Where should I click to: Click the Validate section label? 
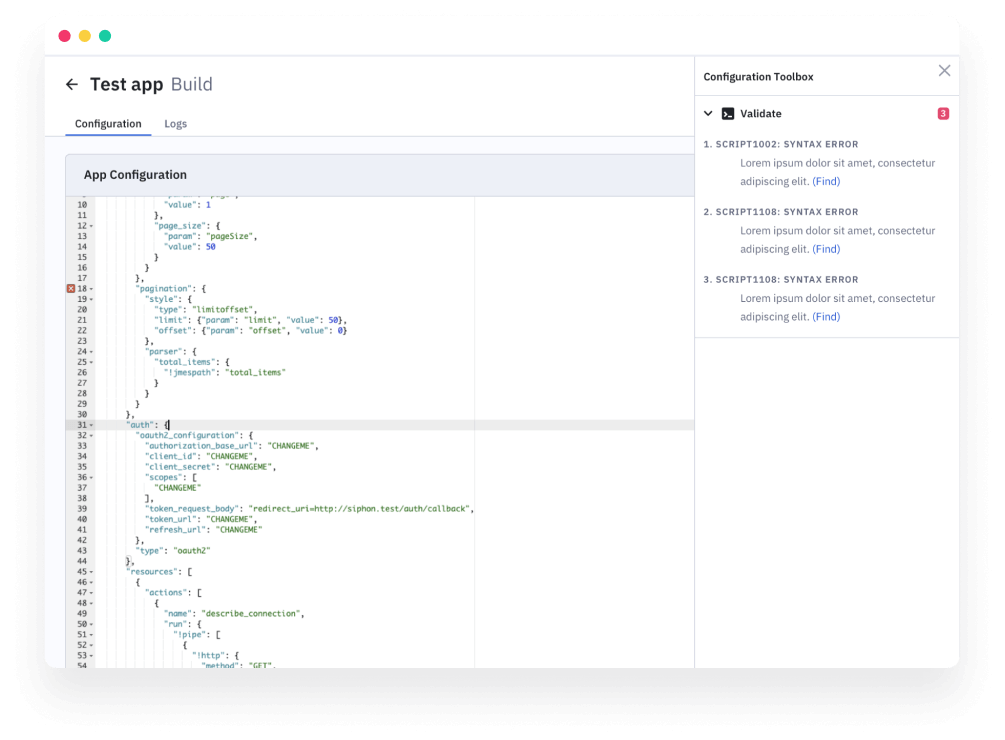click(x=761, y=113)
